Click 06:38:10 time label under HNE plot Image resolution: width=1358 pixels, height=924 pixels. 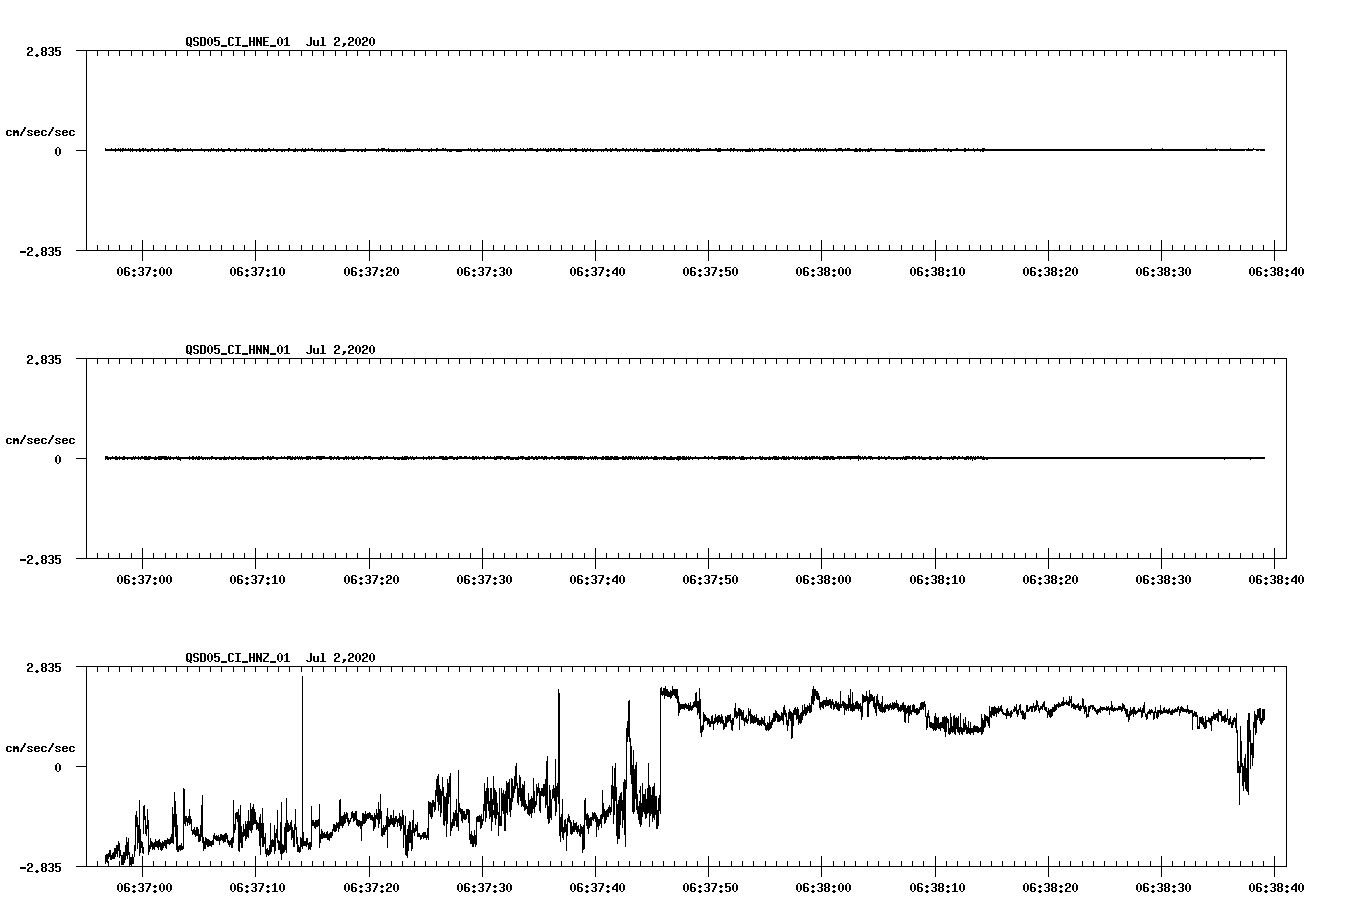(937, 271)
